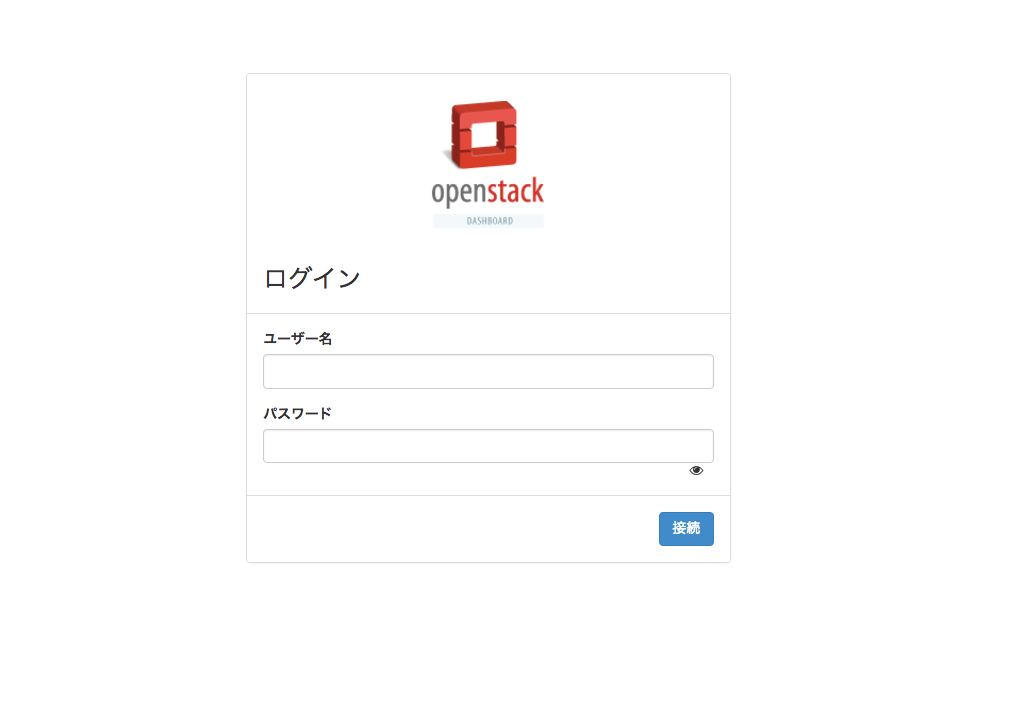1015x709 pixels.
Task: Click the DASHBOARD badge under the logo
Action: click(489, 221)
